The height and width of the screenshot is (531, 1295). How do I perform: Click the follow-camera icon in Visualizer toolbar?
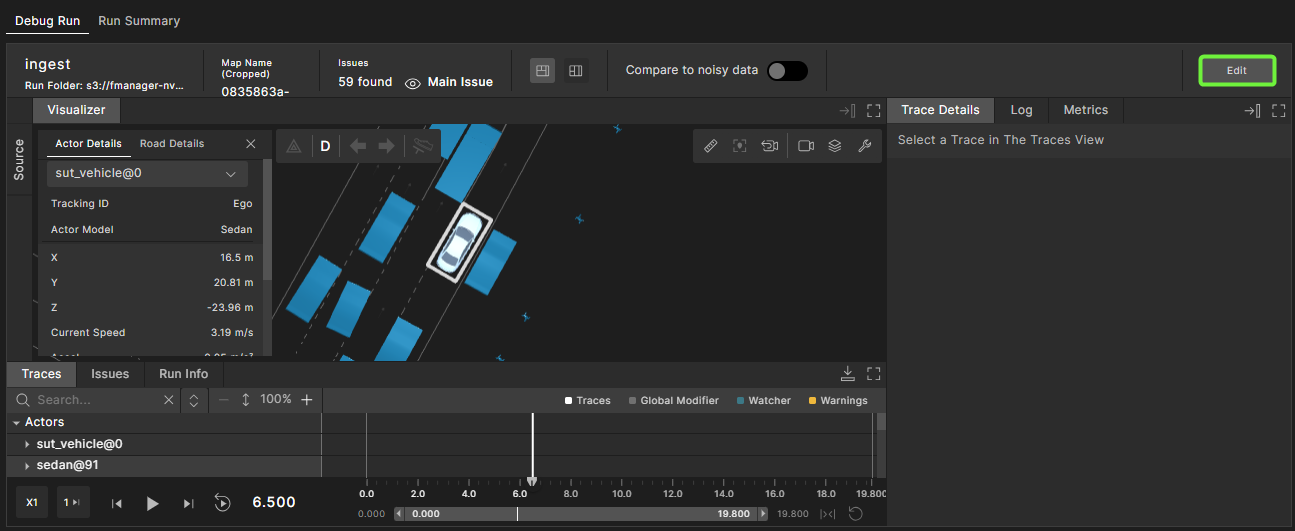769,146
